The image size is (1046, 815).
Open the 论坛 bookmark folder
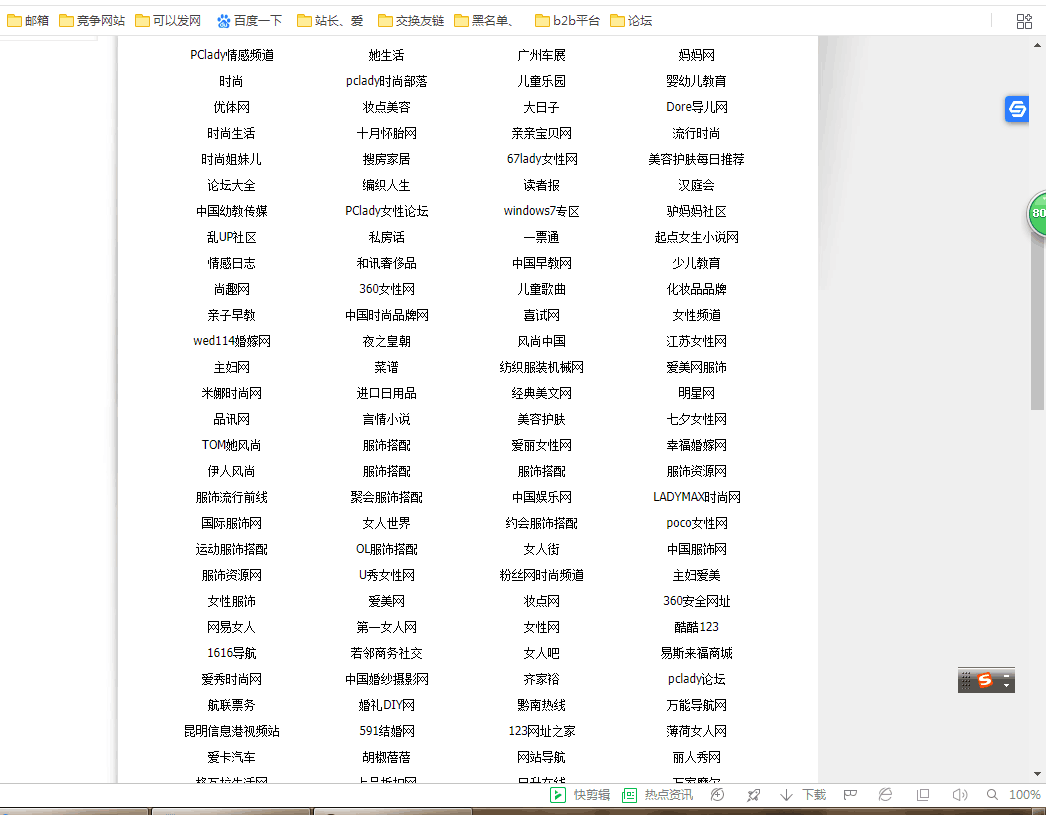631,21
